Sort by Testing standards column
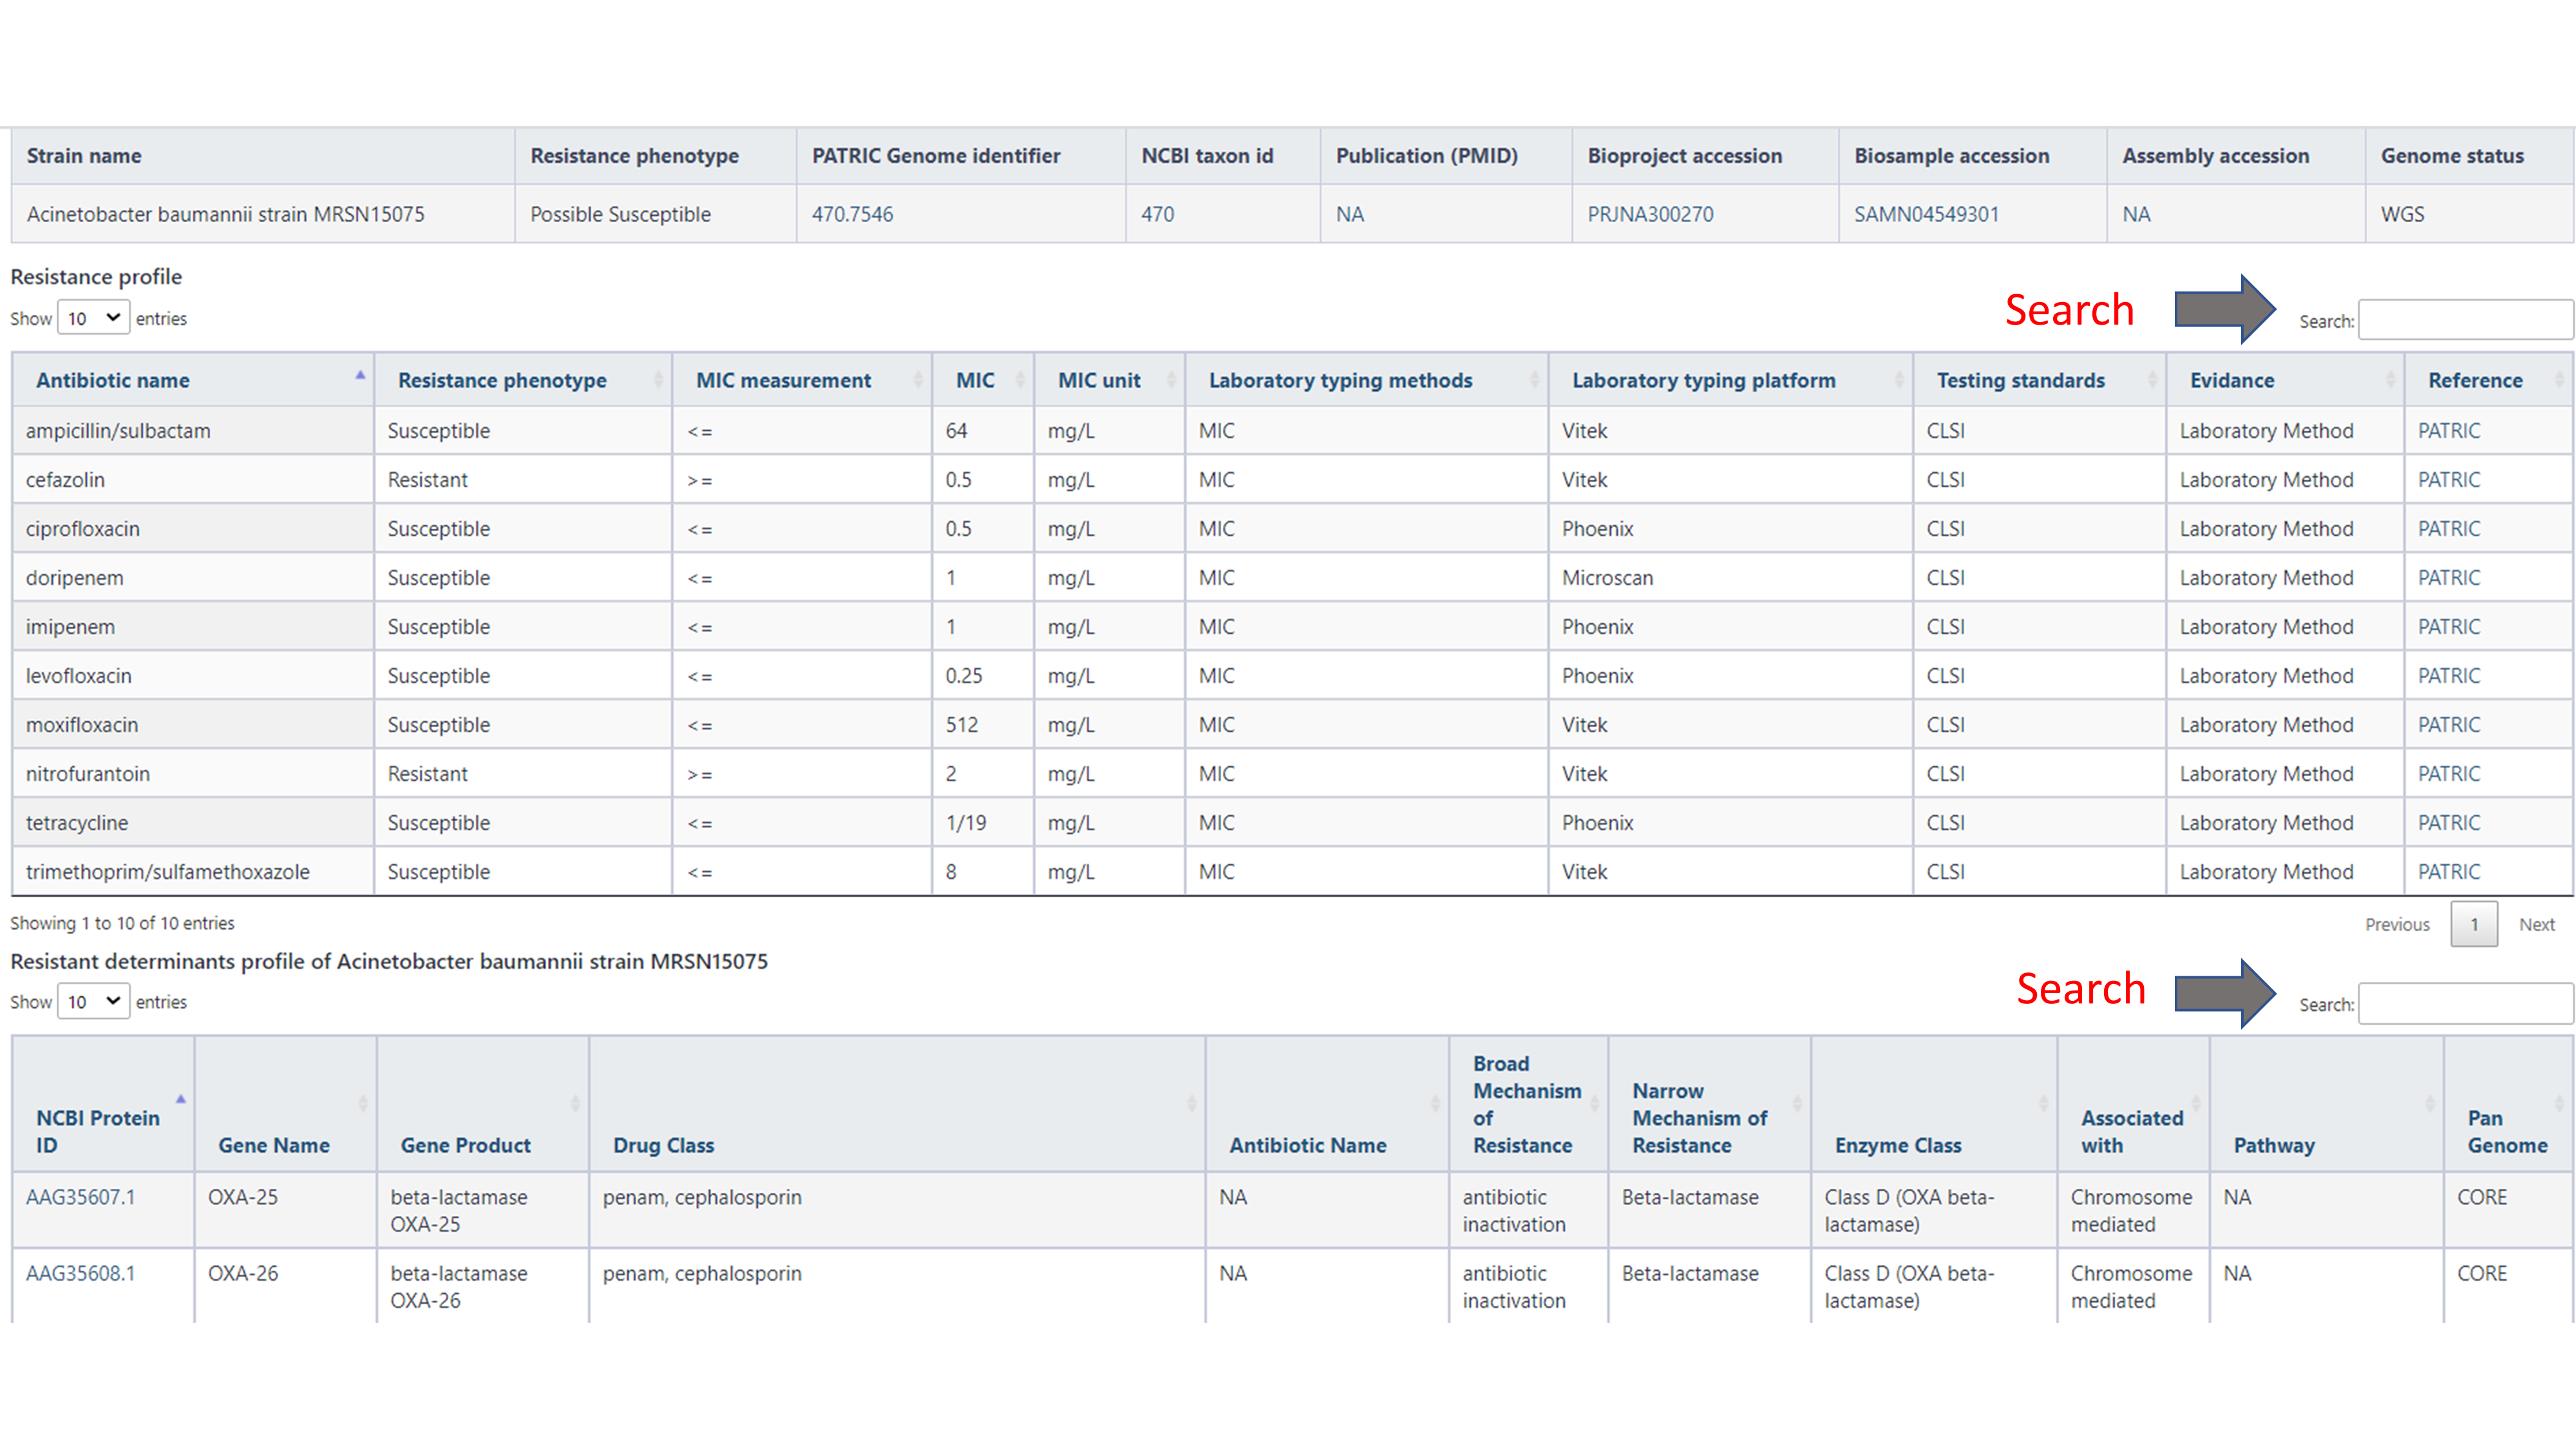 (2020, 380)
